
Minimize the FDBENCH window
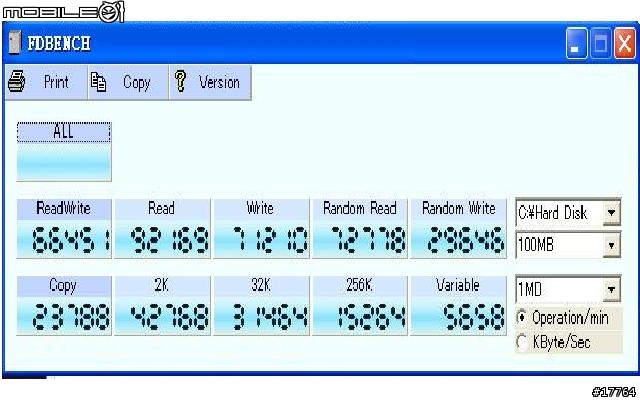576,43
